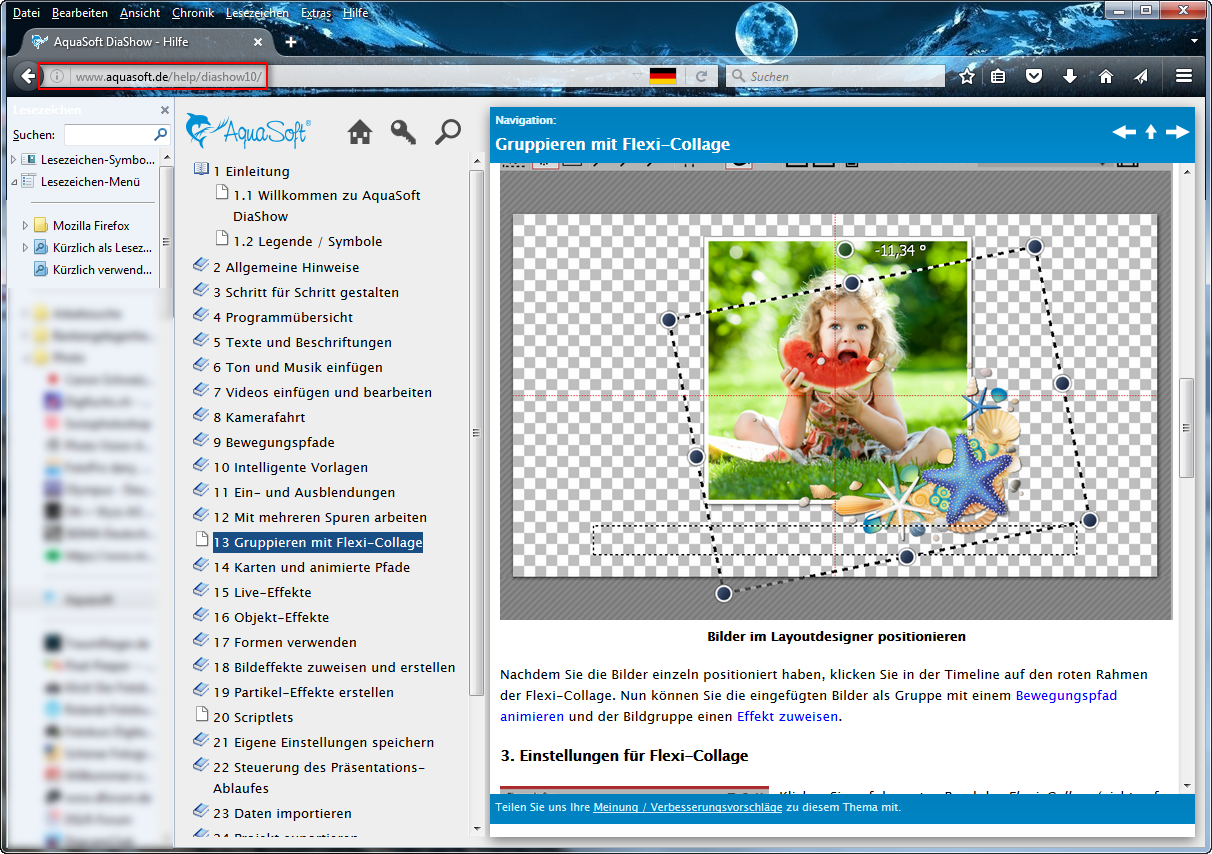This screenshot has width=1212, height=854.
Task: Navigate up one level with up arrow
Action: point(1151,132)
